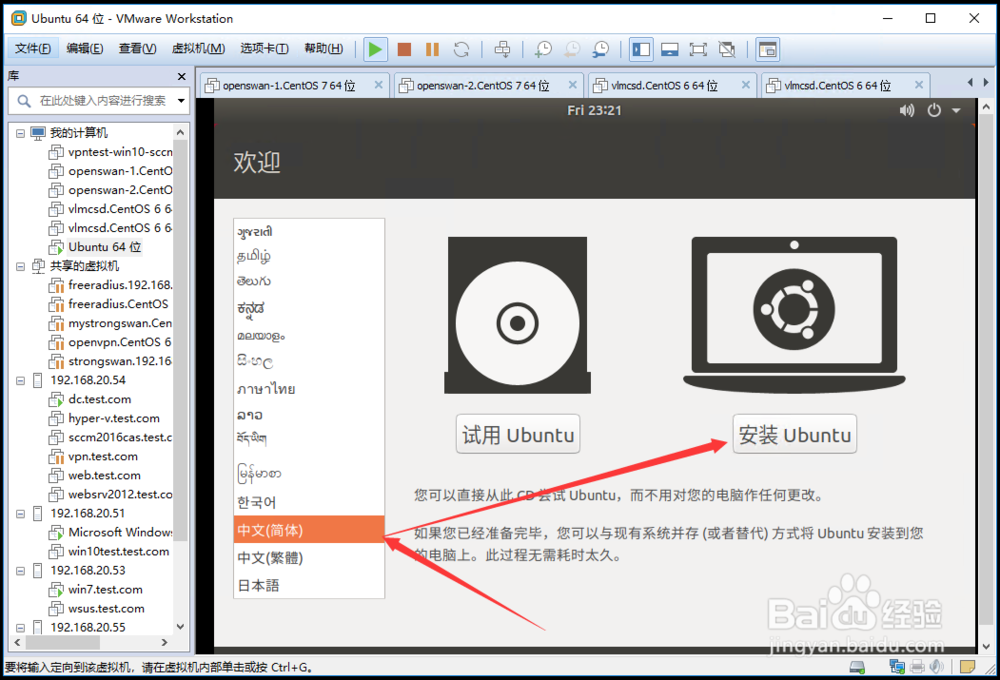This screenshot has height=680, width=1000.
Task: Open the 选项卡(T) menu
Action: [x=264, y=48]
